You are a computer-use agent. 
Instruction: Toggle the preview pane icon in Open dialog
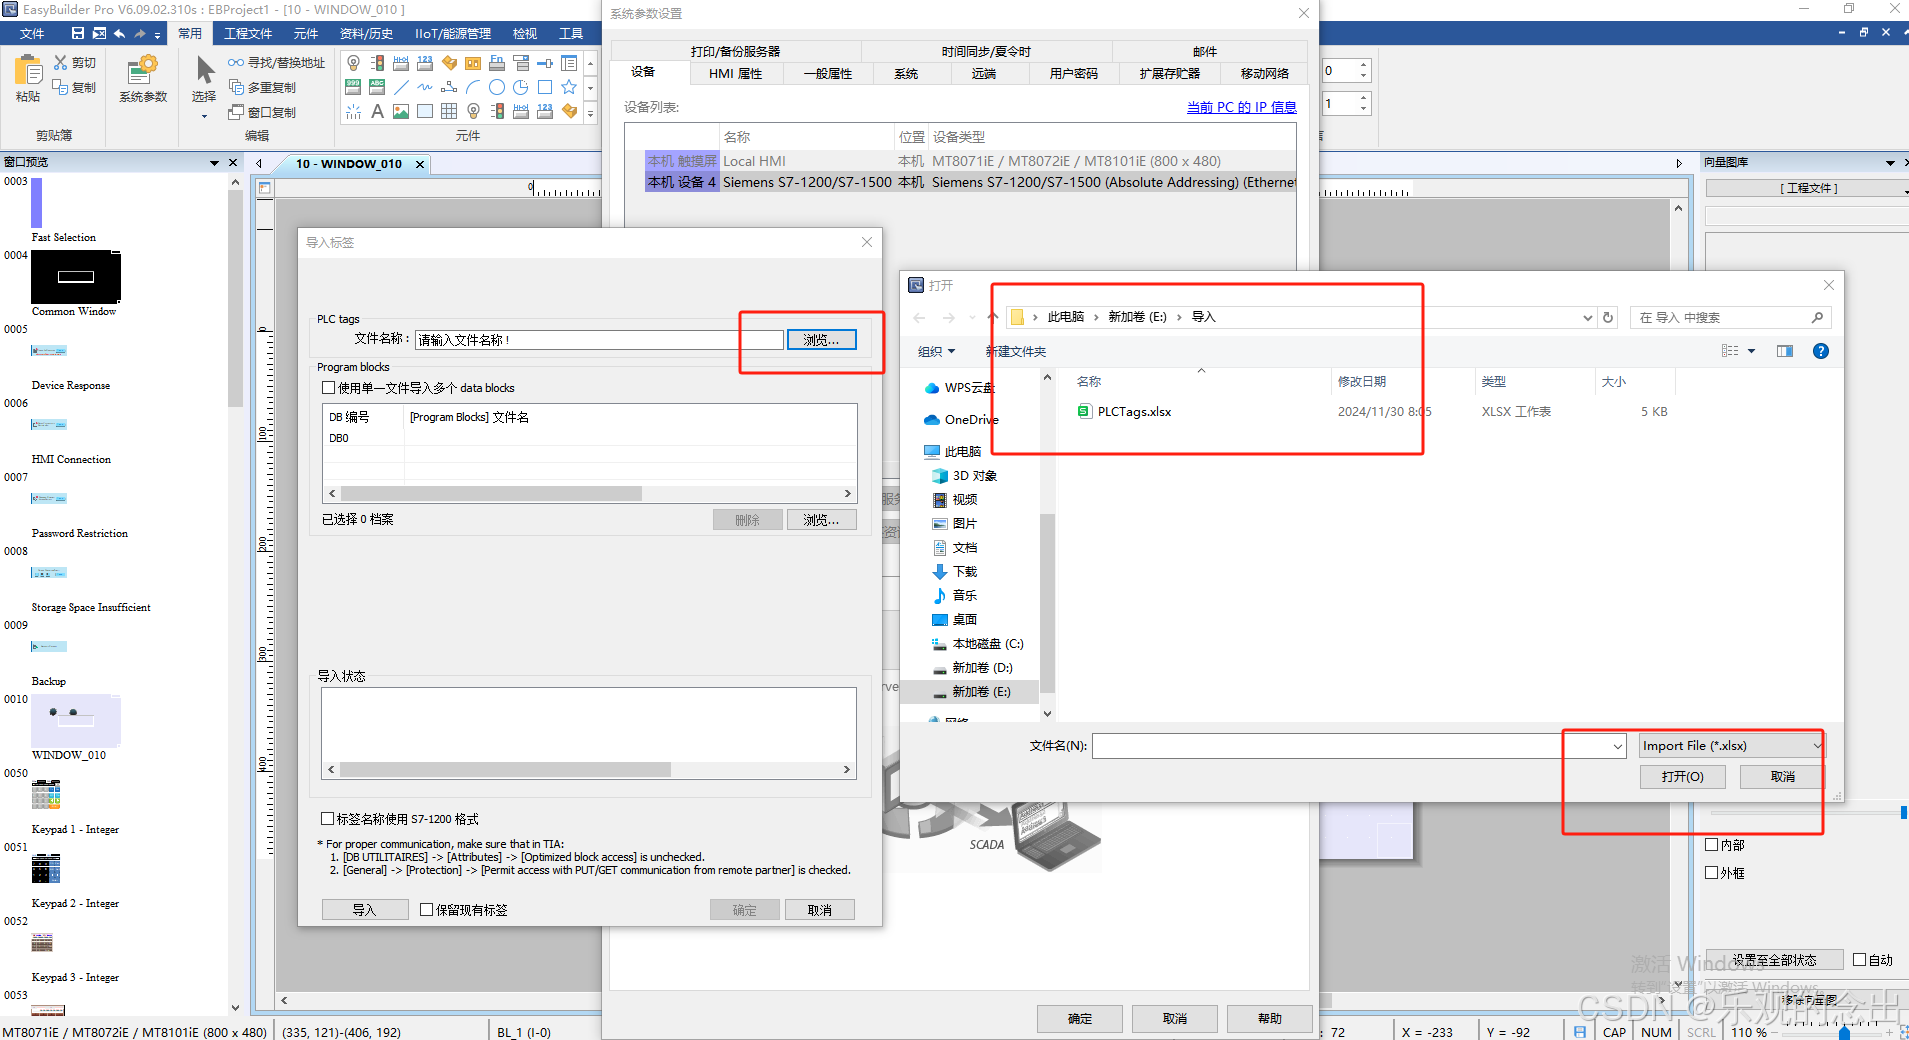(x=1785, y=351)
